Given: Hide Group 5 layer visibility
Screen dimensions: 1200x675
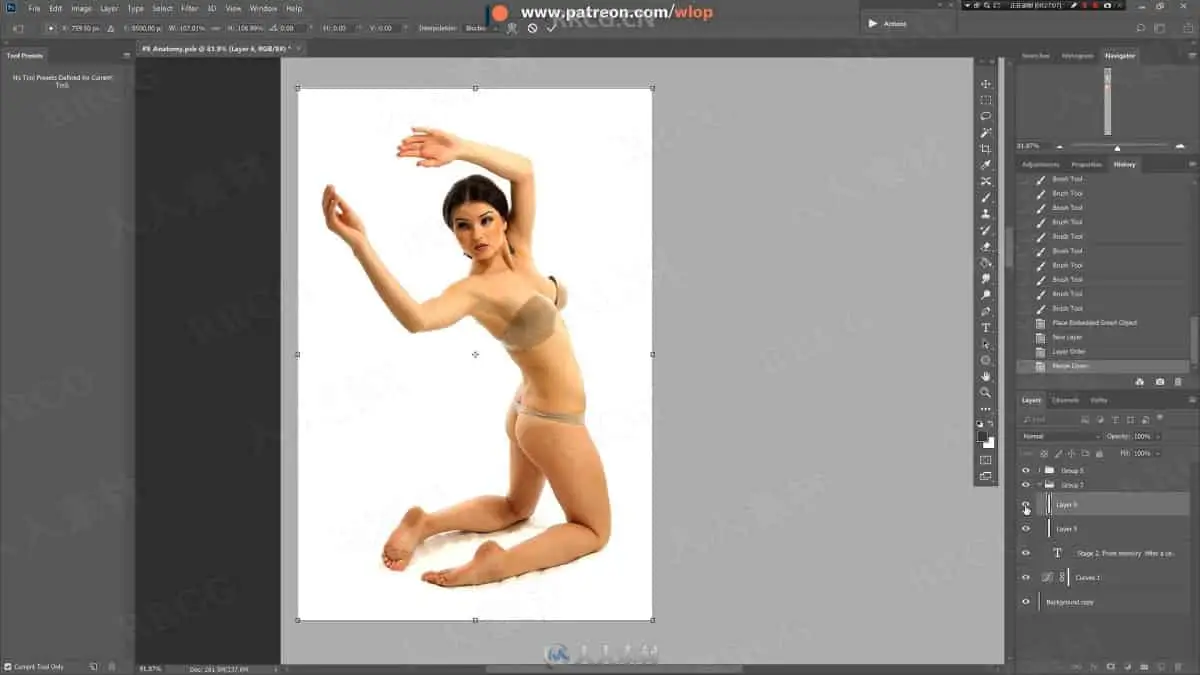Looking at the screenshot, I should click(1025, 470).
